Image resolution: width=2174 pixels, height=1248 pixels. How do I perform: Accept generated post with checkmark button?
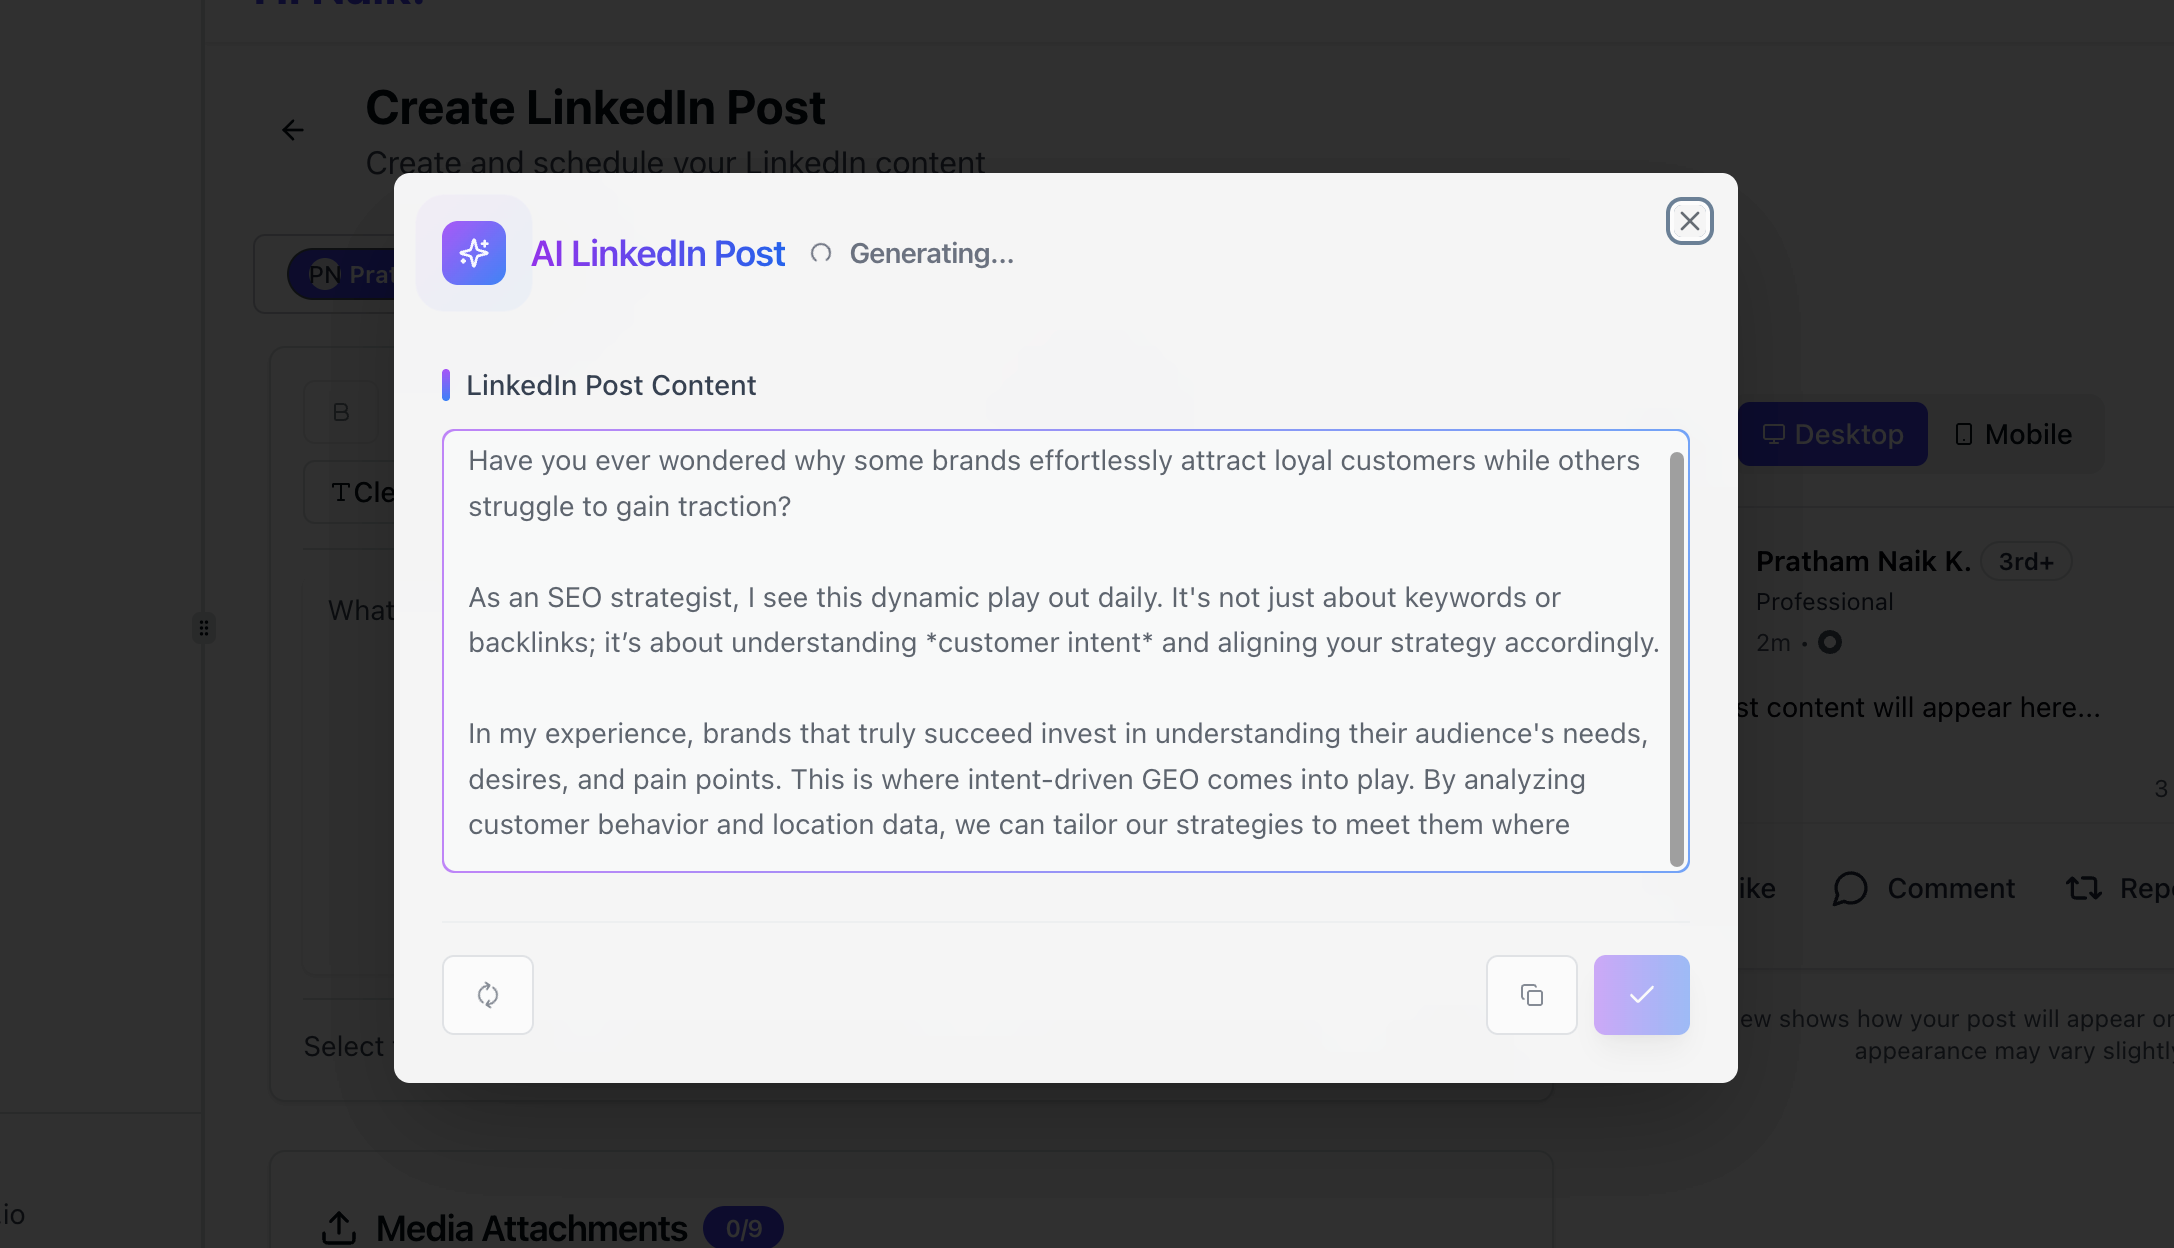[x=1641, y=995]
